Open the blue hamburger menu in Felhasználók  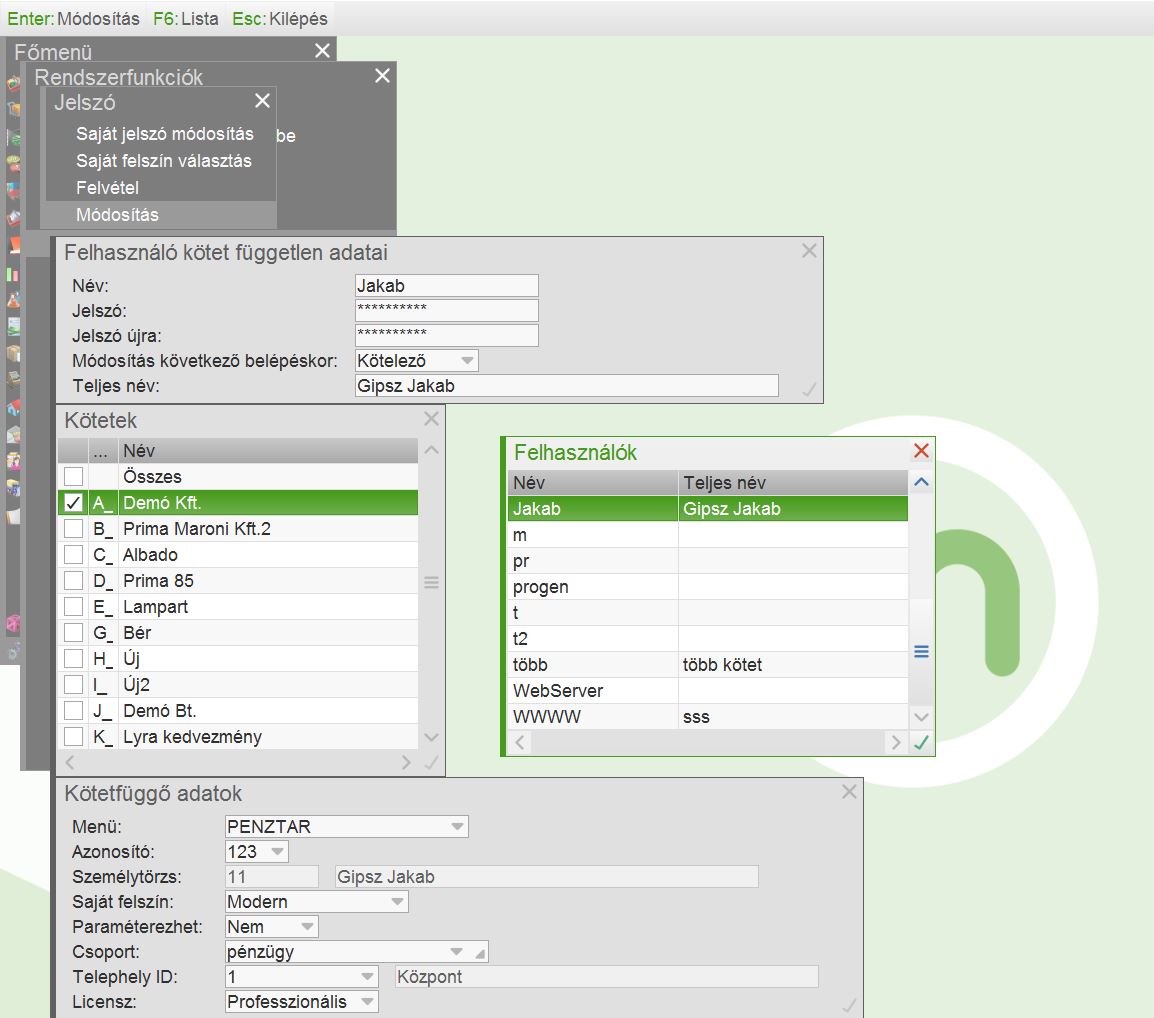point(921,651)
